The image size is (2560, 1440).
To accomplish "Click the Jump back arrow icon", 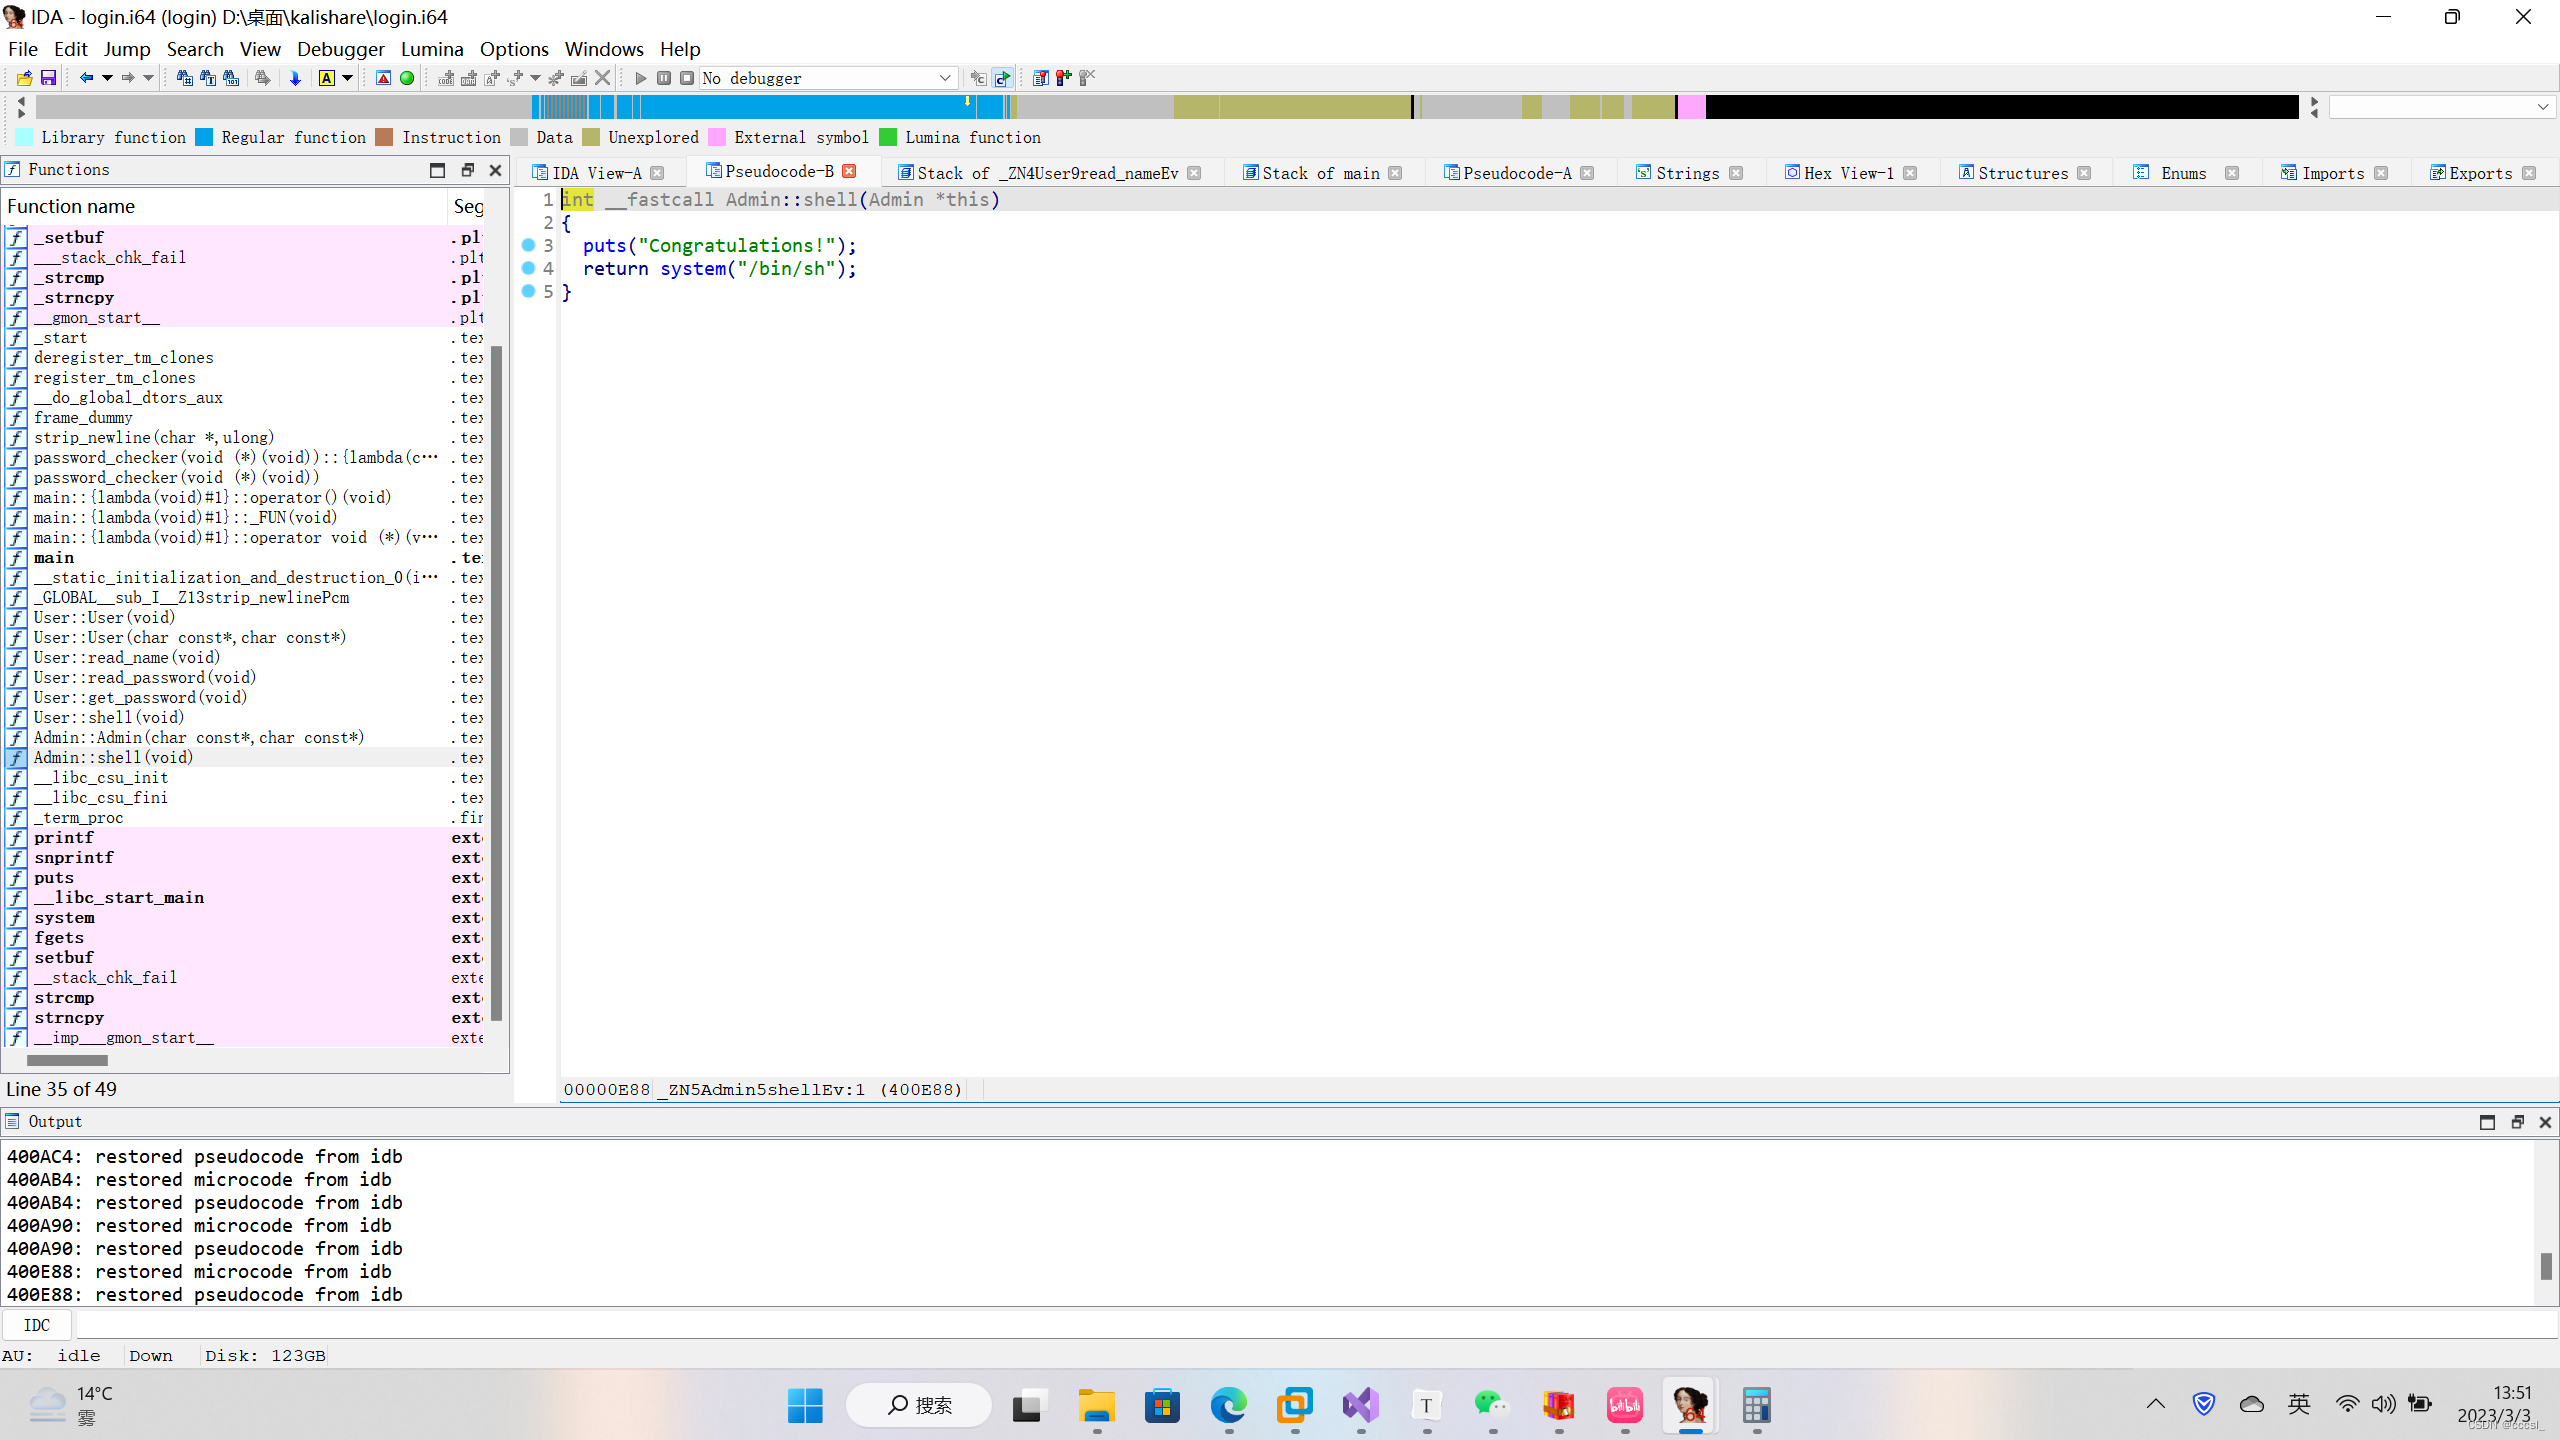I will pyautogui.click(x=86, y=78).
